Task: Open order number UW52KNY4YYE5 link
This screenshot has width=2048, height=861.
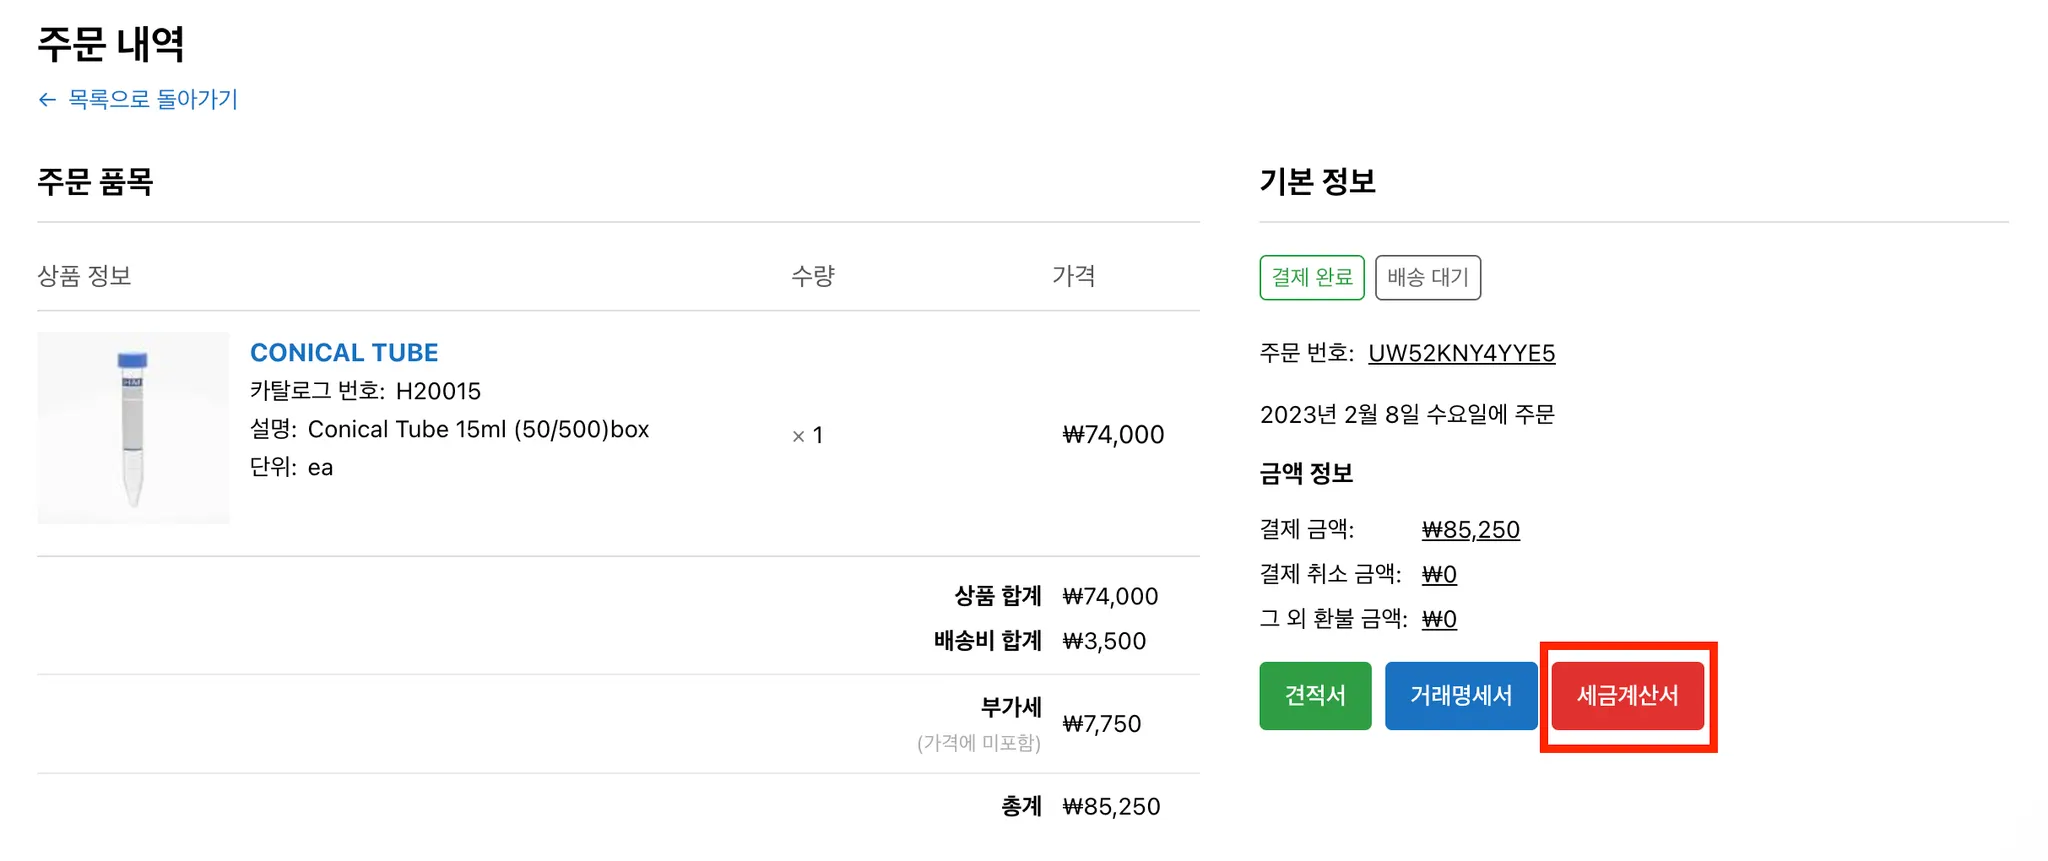Action: (x=1461, y=353)
